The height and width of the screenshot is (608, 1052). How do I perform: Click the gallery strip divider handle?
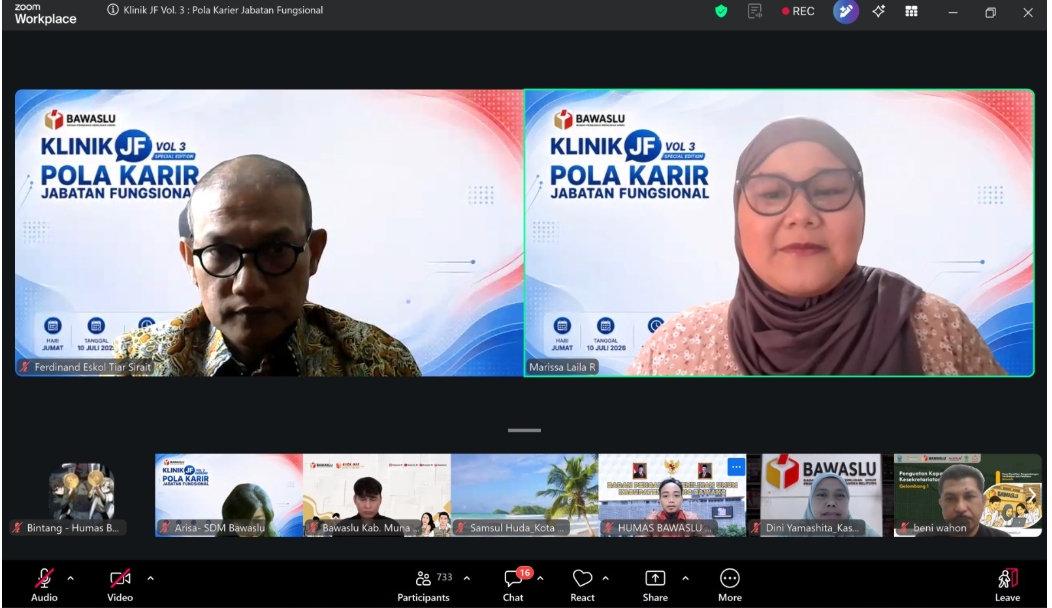pos(524,430)
